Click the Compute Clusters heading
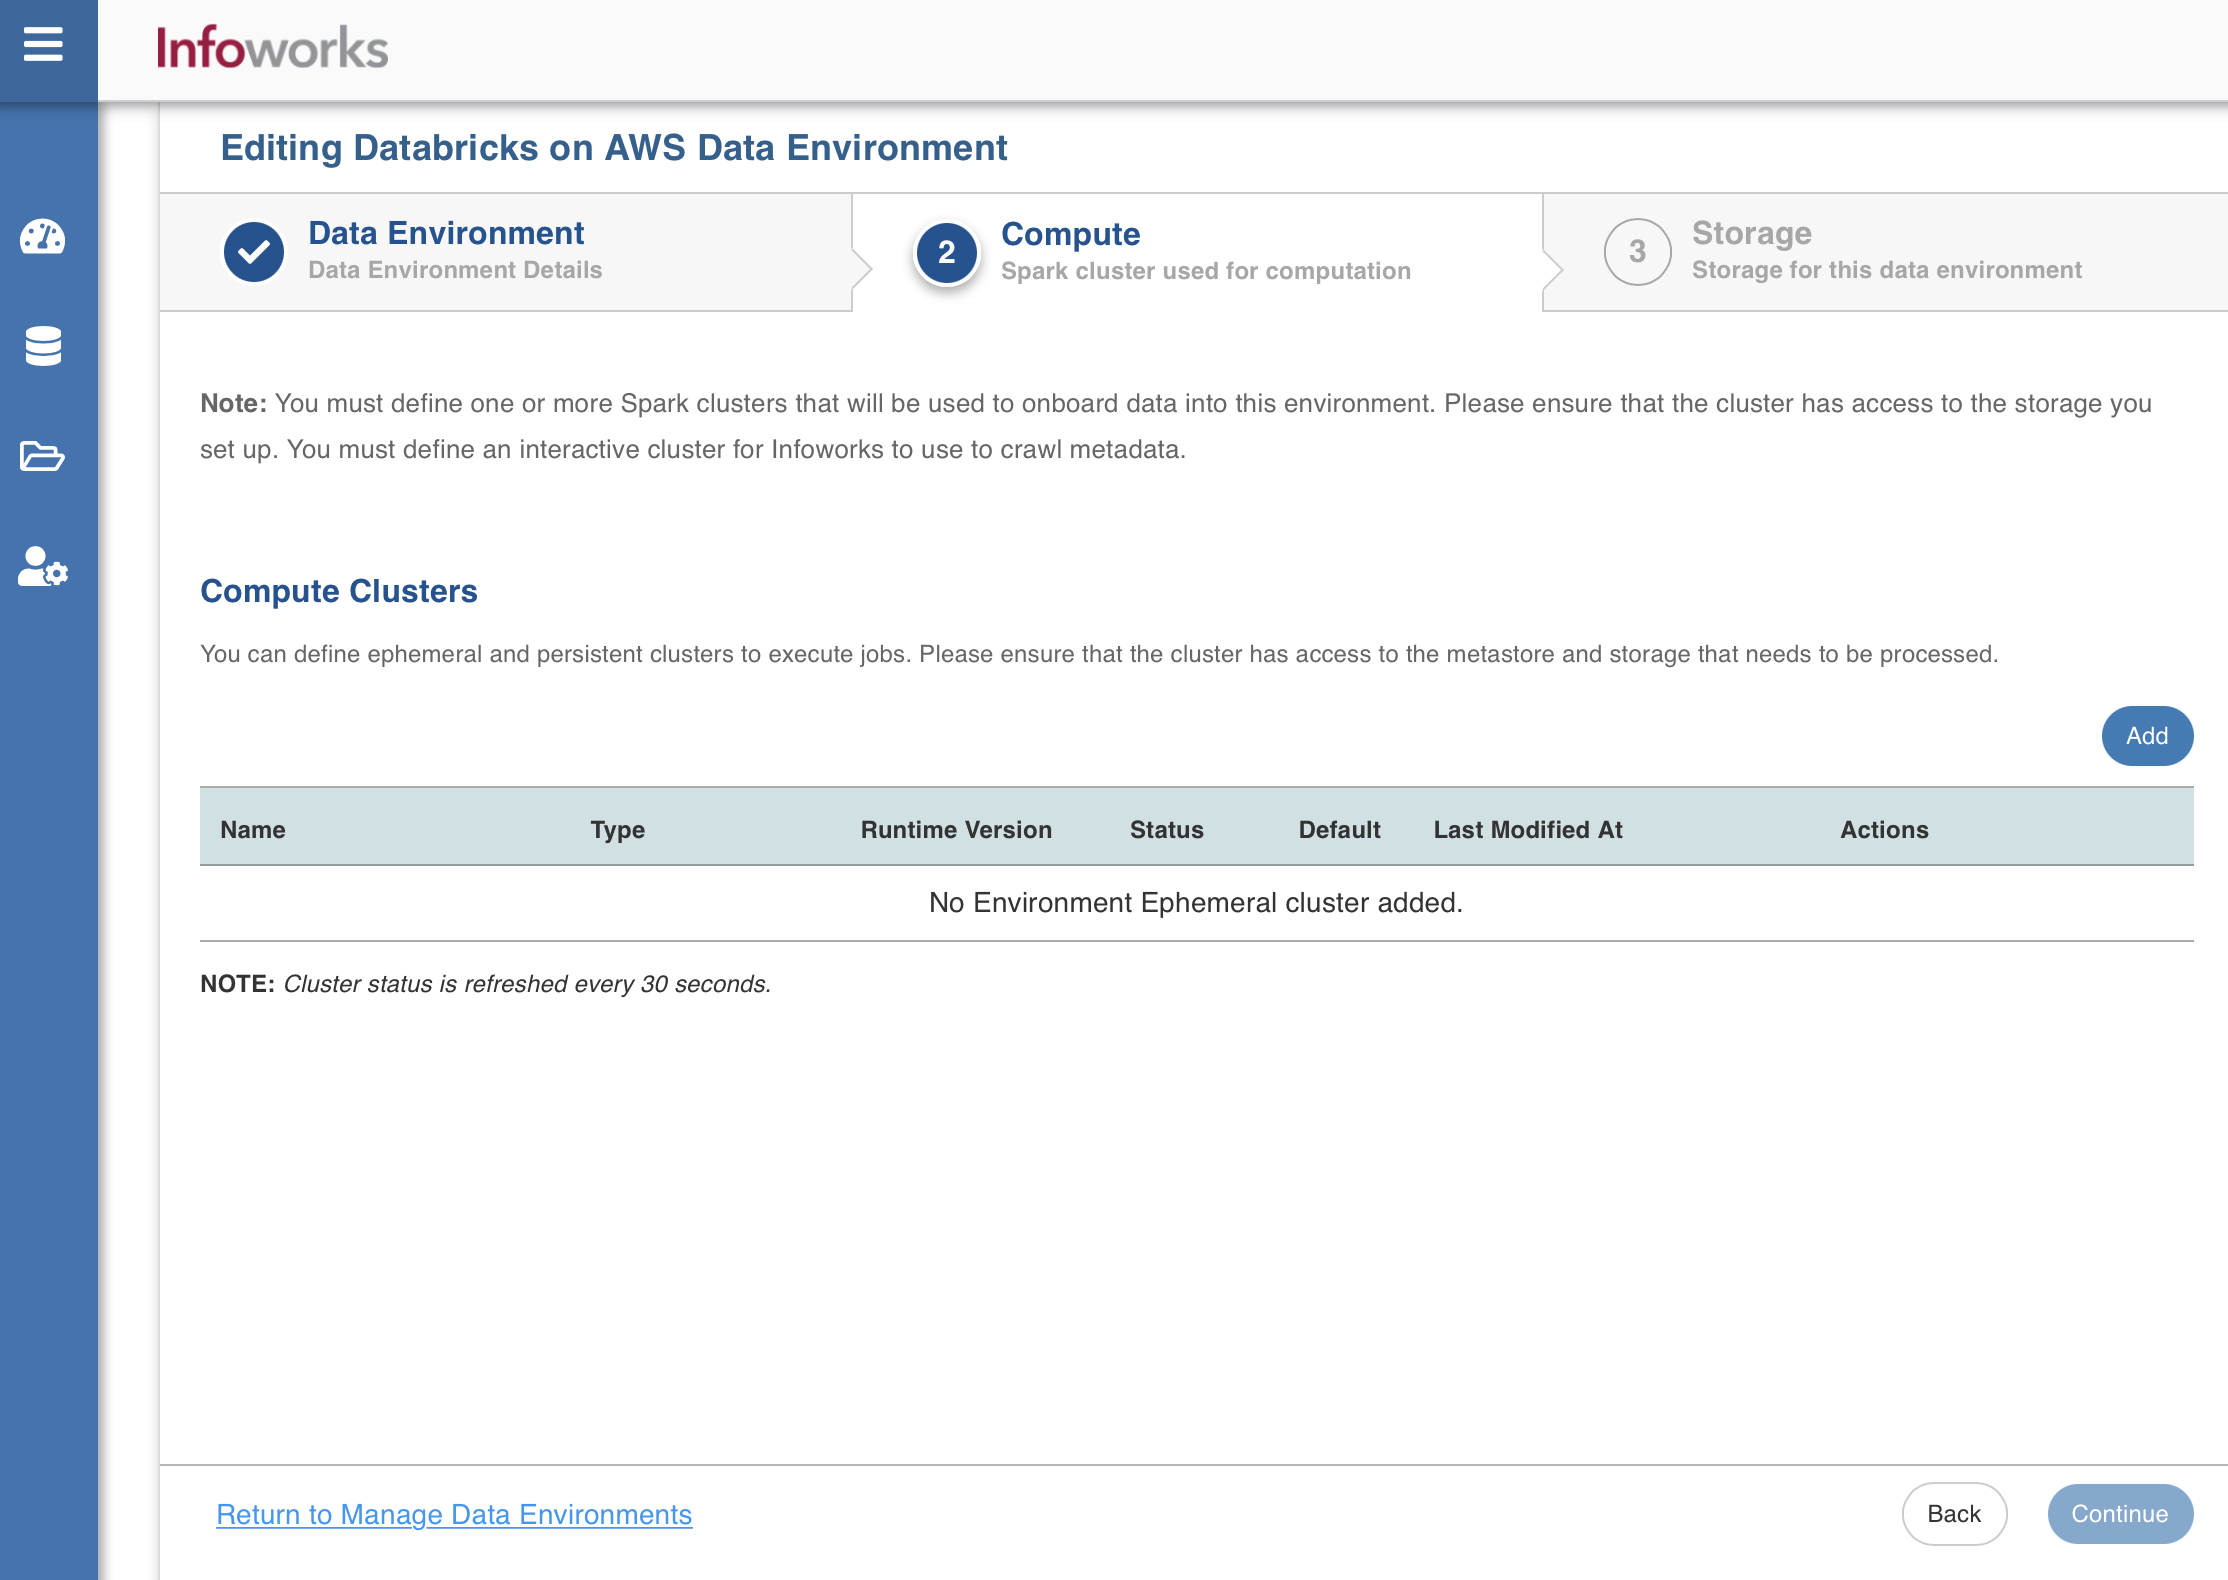This screenshot has width=2228, height=1580. coord(339,591)
